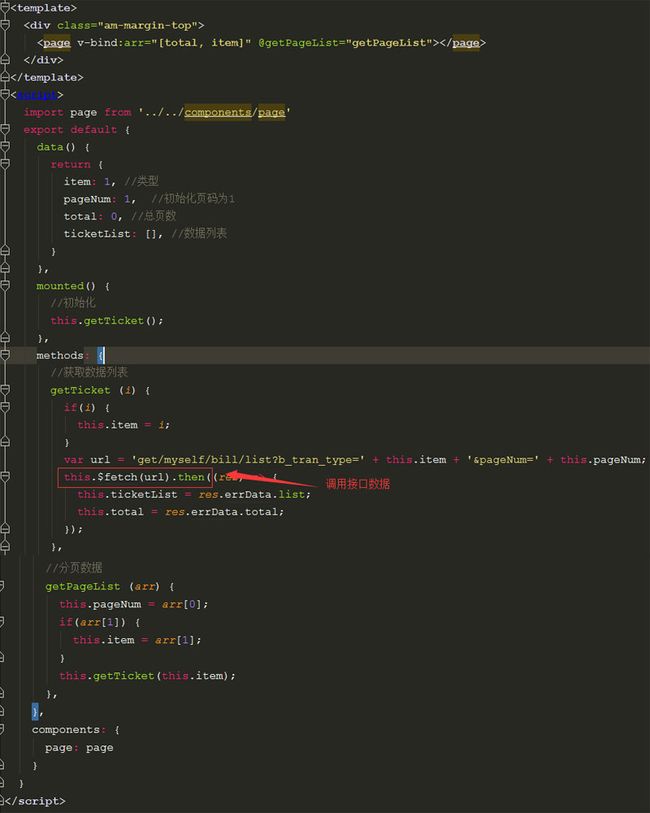Click the //类型 comment

click(142, 181)
